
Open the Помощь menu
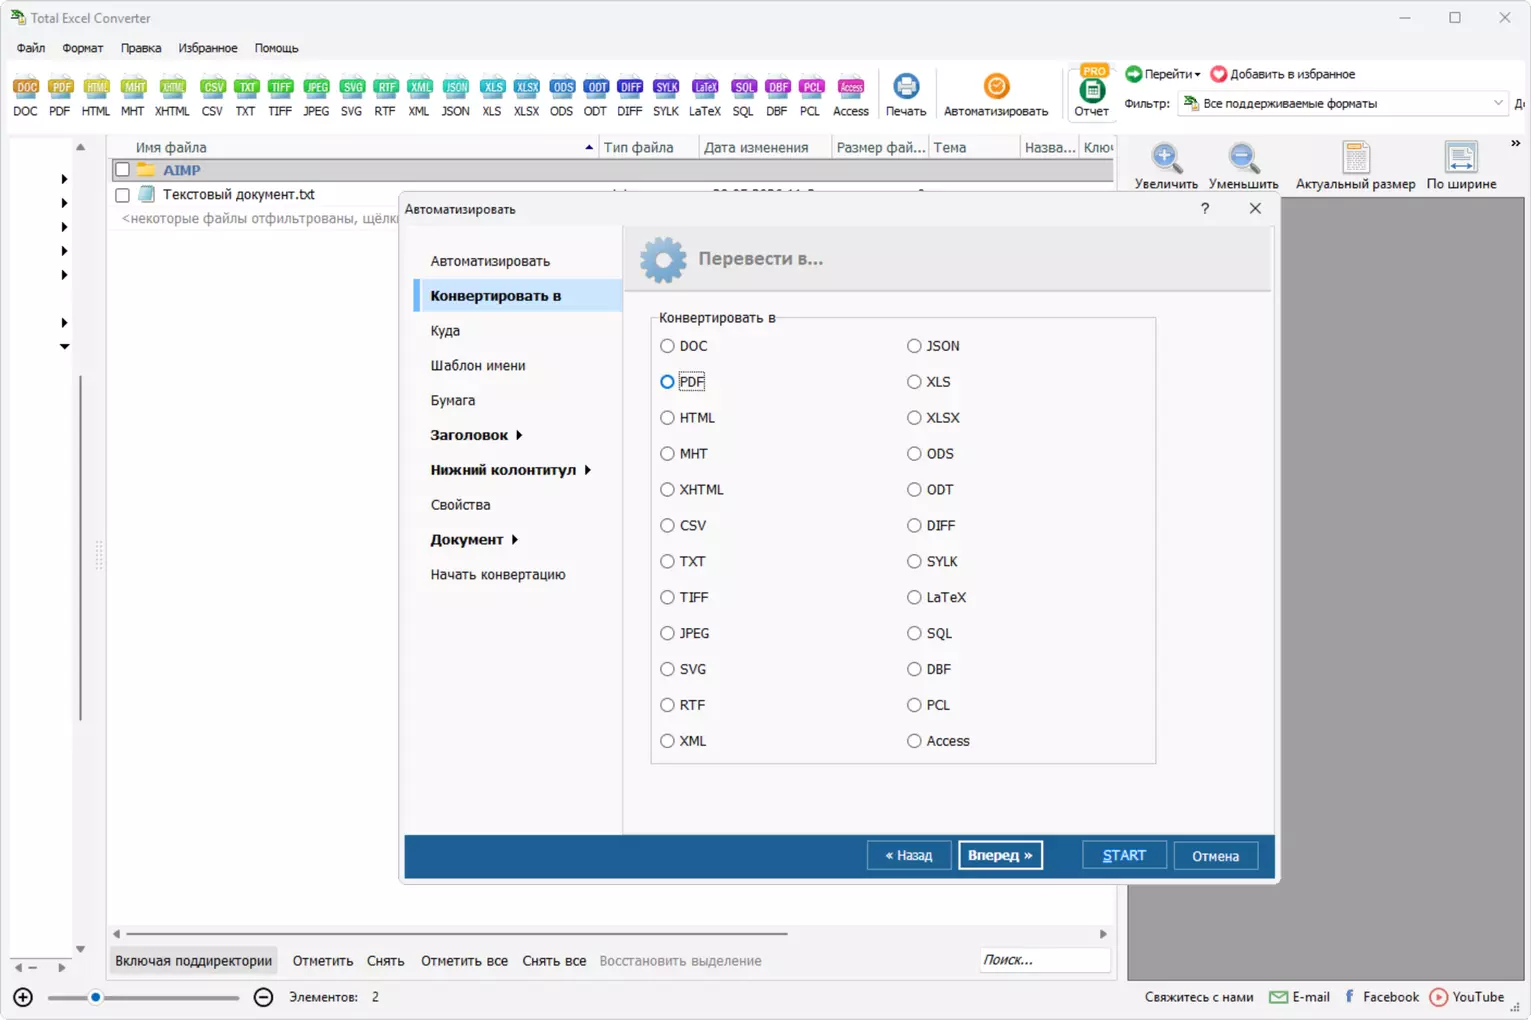(x=276, y=48)
